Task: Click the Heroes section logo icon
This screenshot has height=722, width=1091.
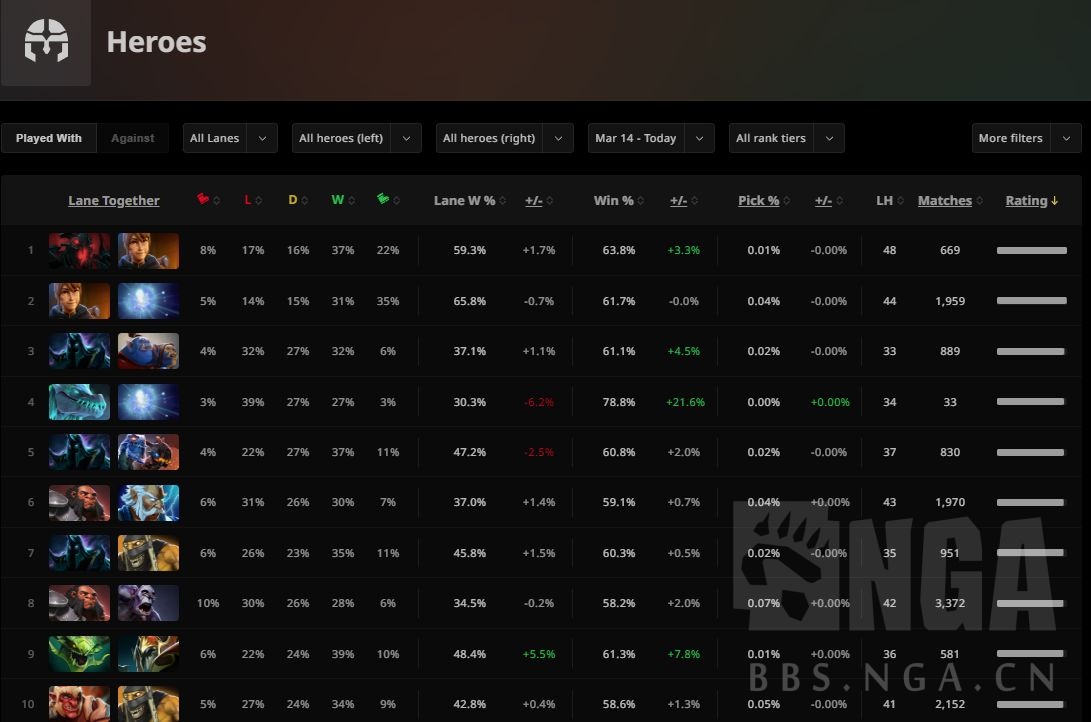Action: (x=46, y=43)
